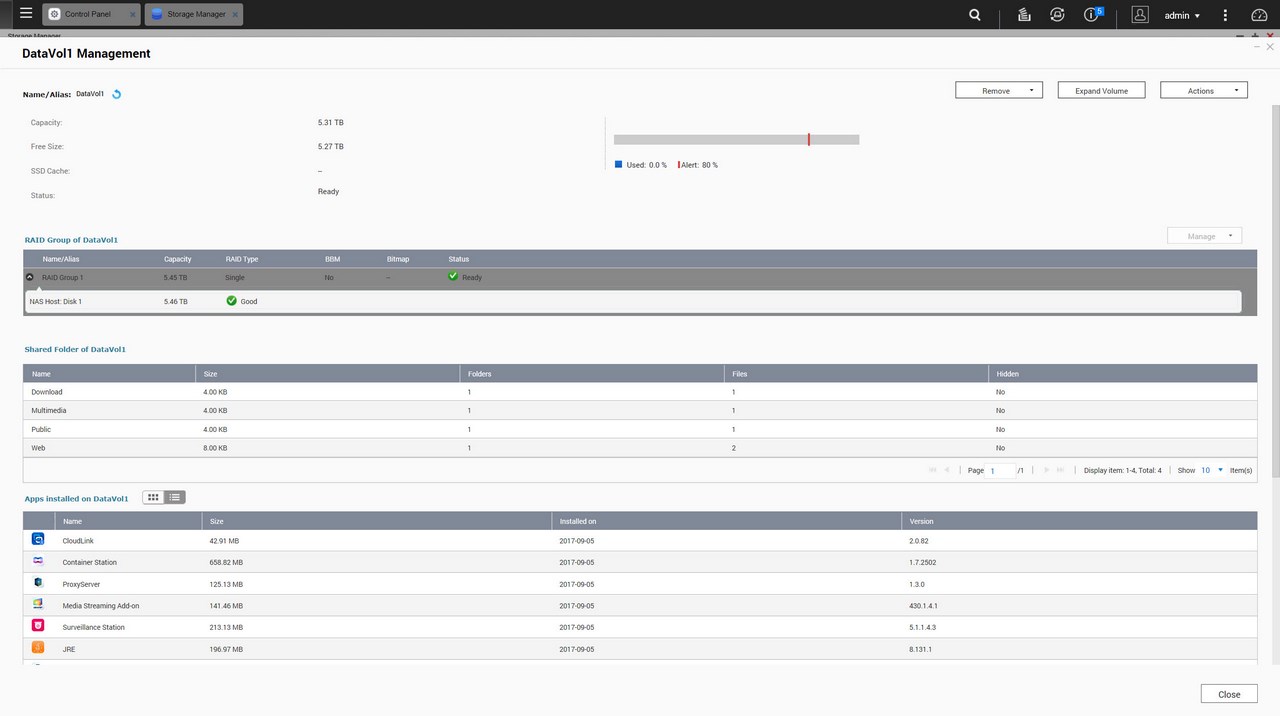Sort shared folders by Folders column
This screenshot has width=1280, height=716.
(592, 373)
